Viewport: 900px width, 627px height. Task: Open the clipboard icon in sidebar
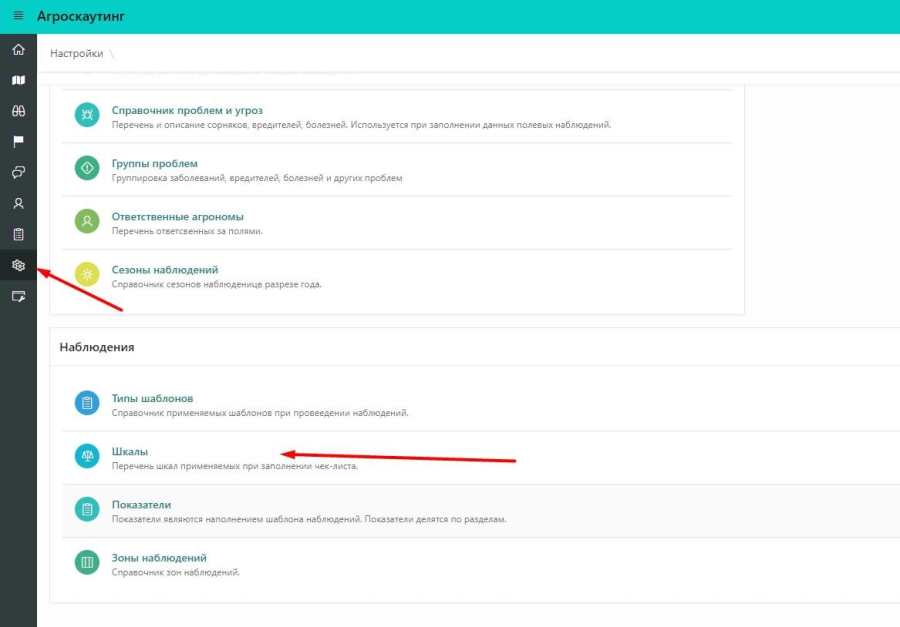click(18, 234)
